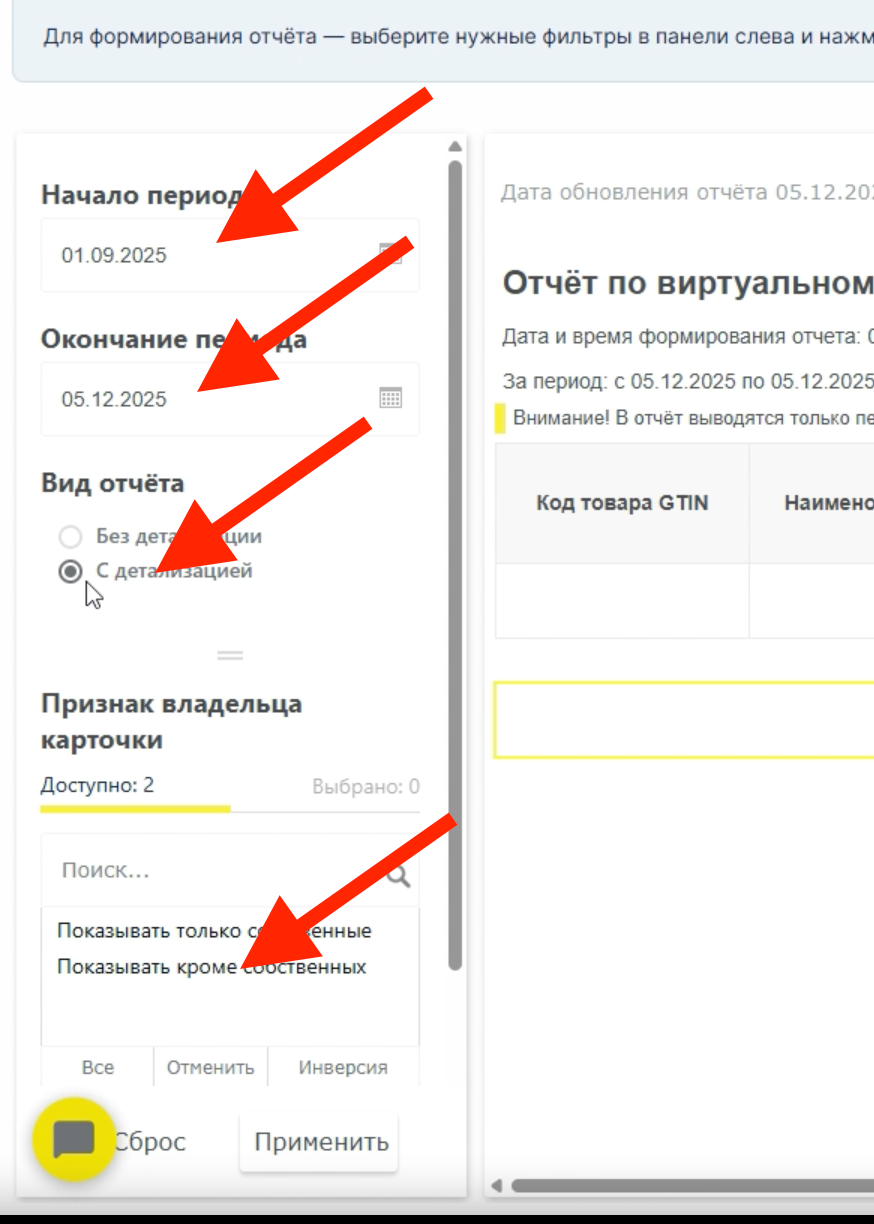Open the calendar picker for Начало периода

click(x=390, y=254)
